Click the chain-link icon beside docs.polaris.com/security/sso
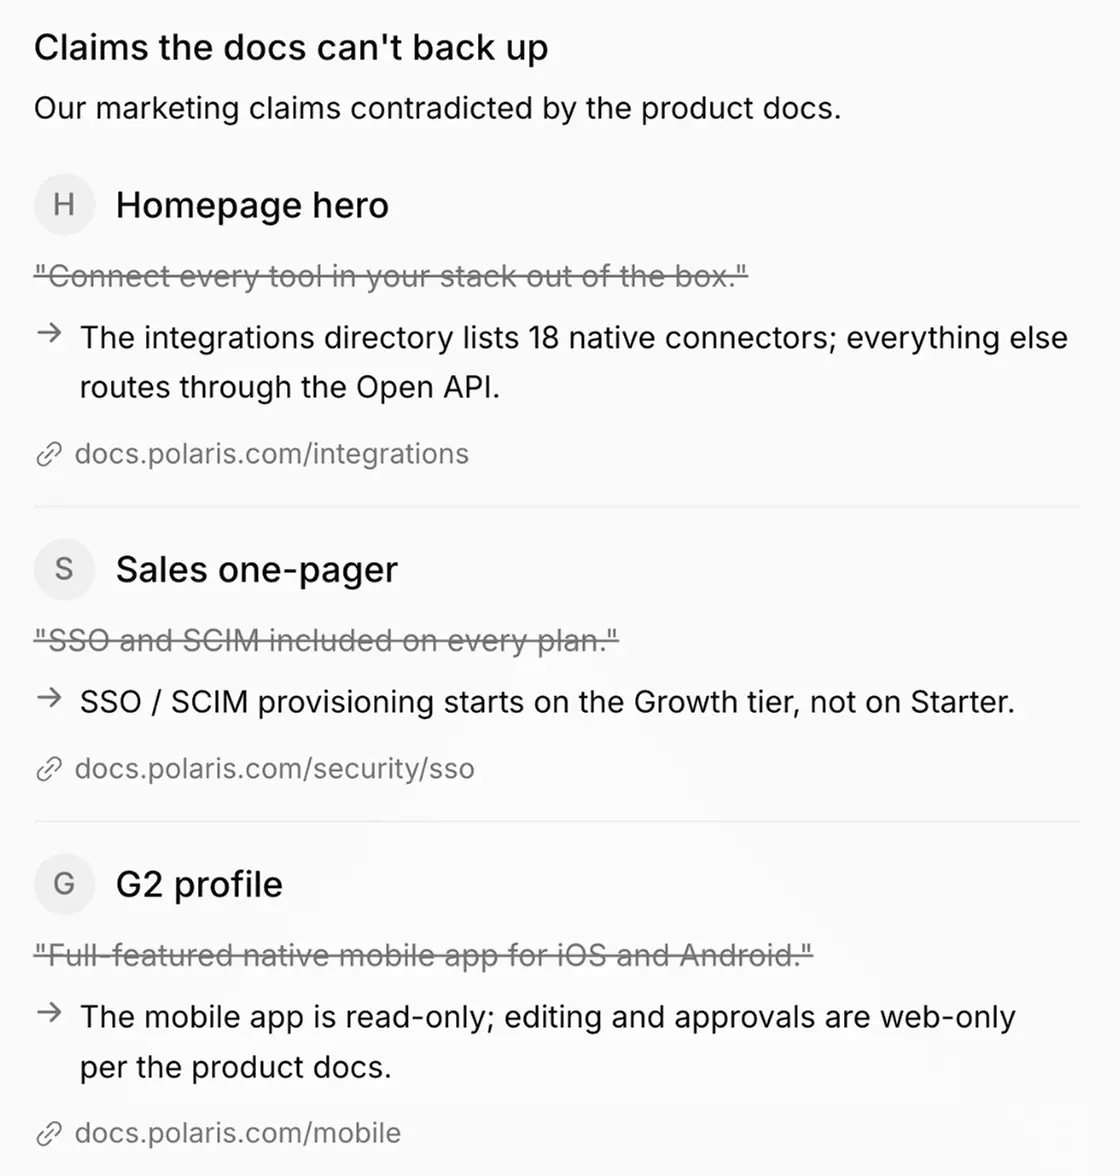The width and height of the screenshot is (1120, 1176). pyautogui.click(x=49, y=770)
